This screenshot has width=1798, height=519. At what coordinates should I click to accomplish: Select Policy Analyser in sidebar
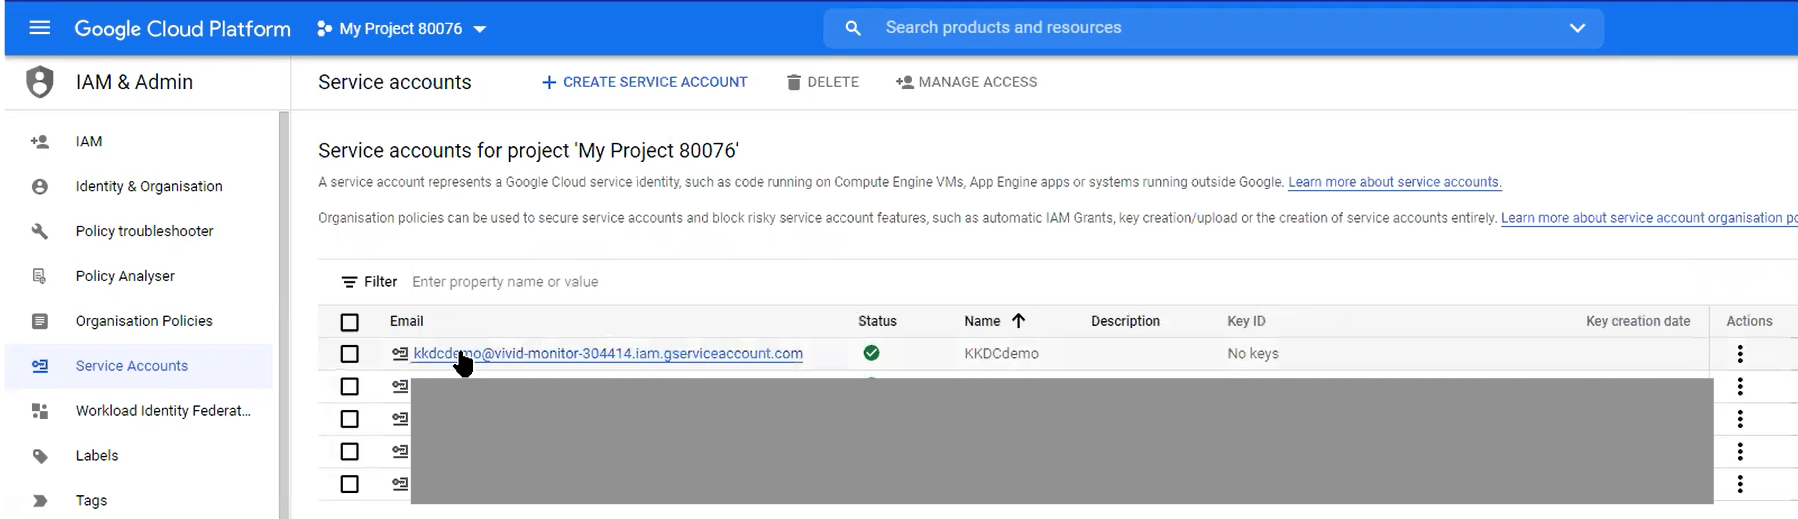(125, 276)
